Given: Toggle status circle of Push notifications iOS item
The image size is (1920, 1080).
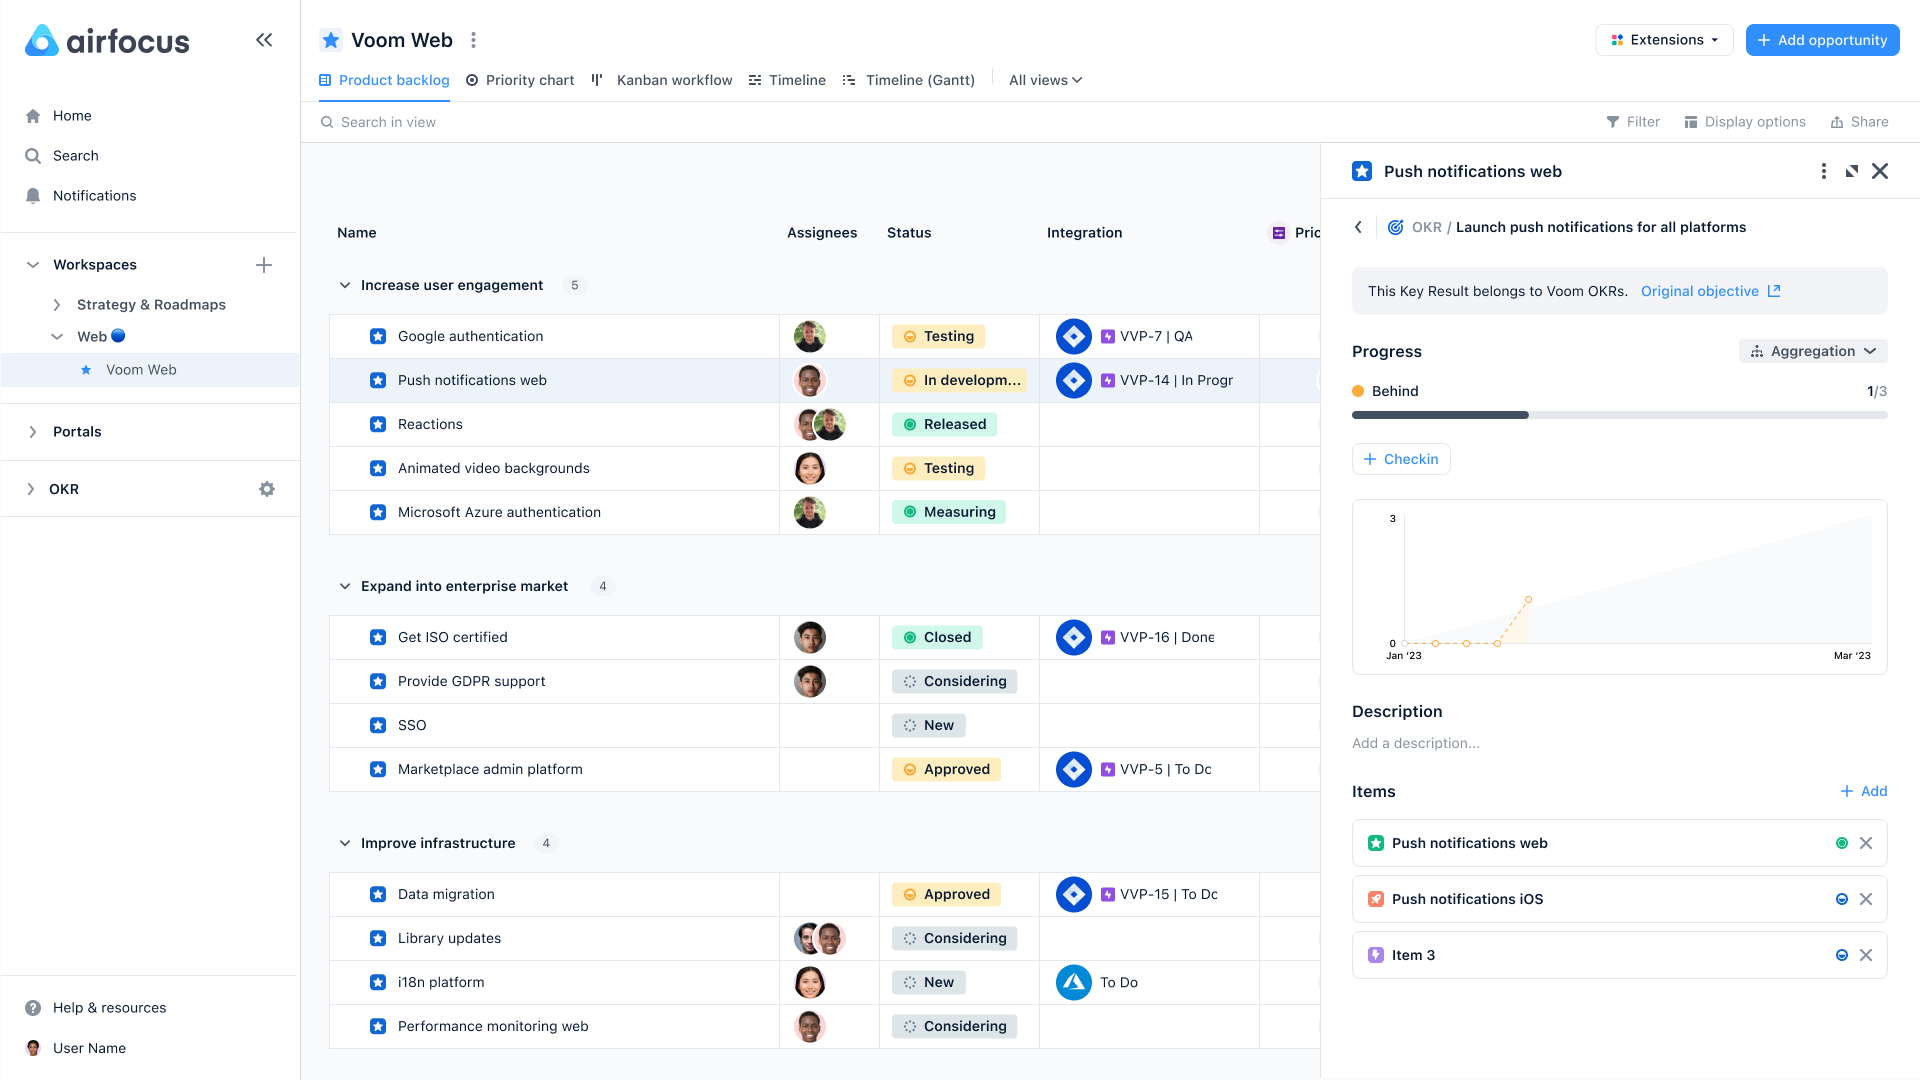Looking at the screenshot, I should (1842, 899).
